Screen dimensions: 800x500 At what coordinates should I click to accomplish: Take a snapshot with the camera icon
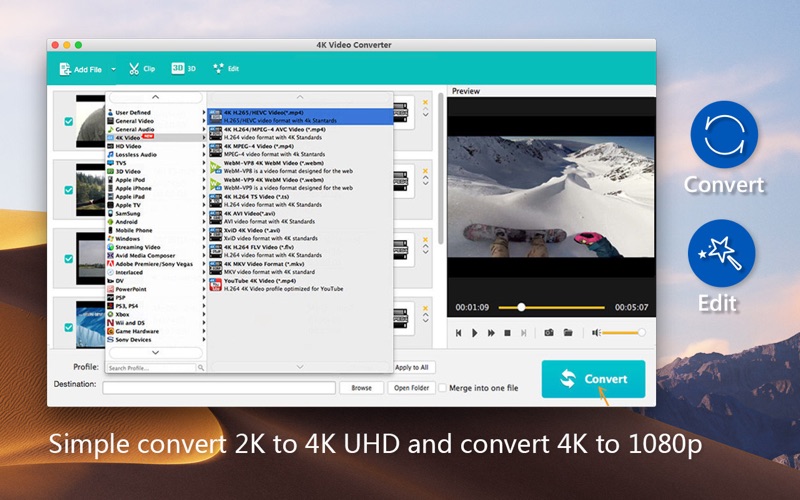coord(548,332)
